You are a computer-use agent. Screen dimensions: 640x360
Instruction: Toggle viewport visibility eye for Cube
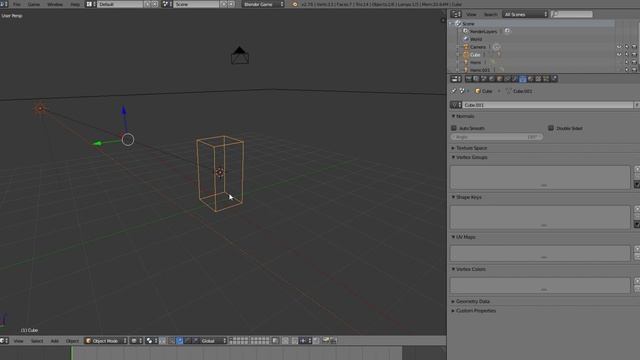619,55
